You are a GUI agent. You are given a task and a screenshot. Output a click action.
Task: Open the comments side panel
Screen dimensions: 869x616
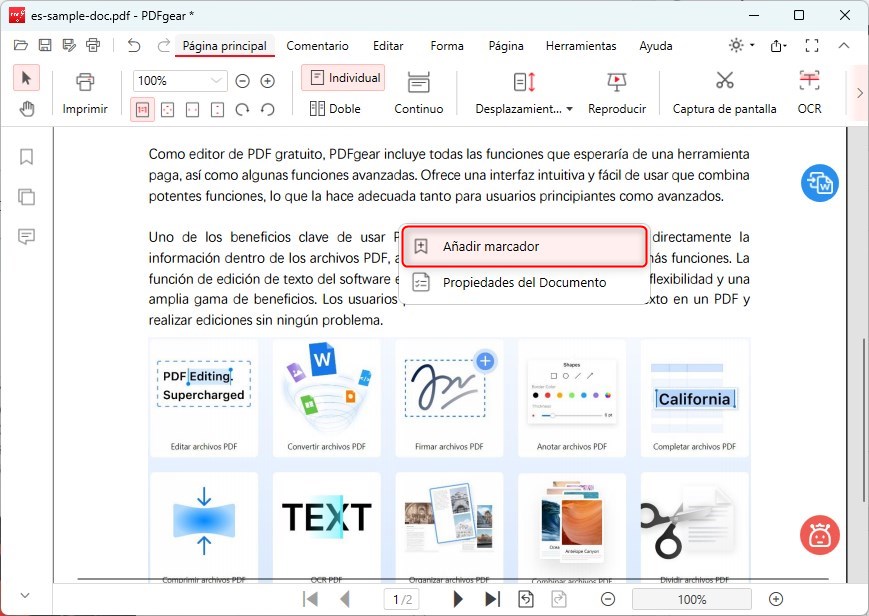tap(26, 237)
